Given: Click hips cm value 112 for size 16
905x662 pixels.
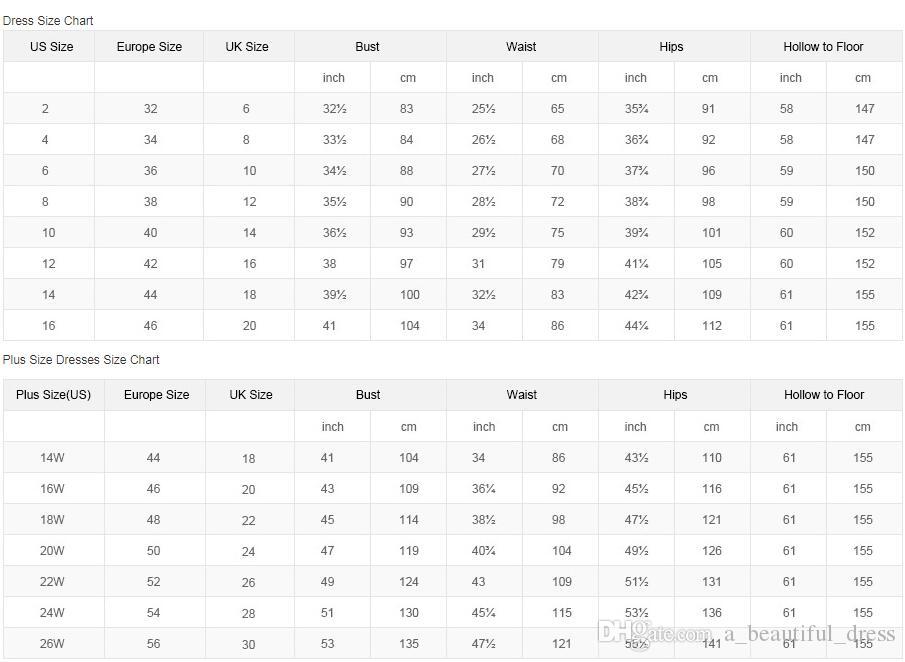Looking at the screenshot, I should (x=712, y=326).
